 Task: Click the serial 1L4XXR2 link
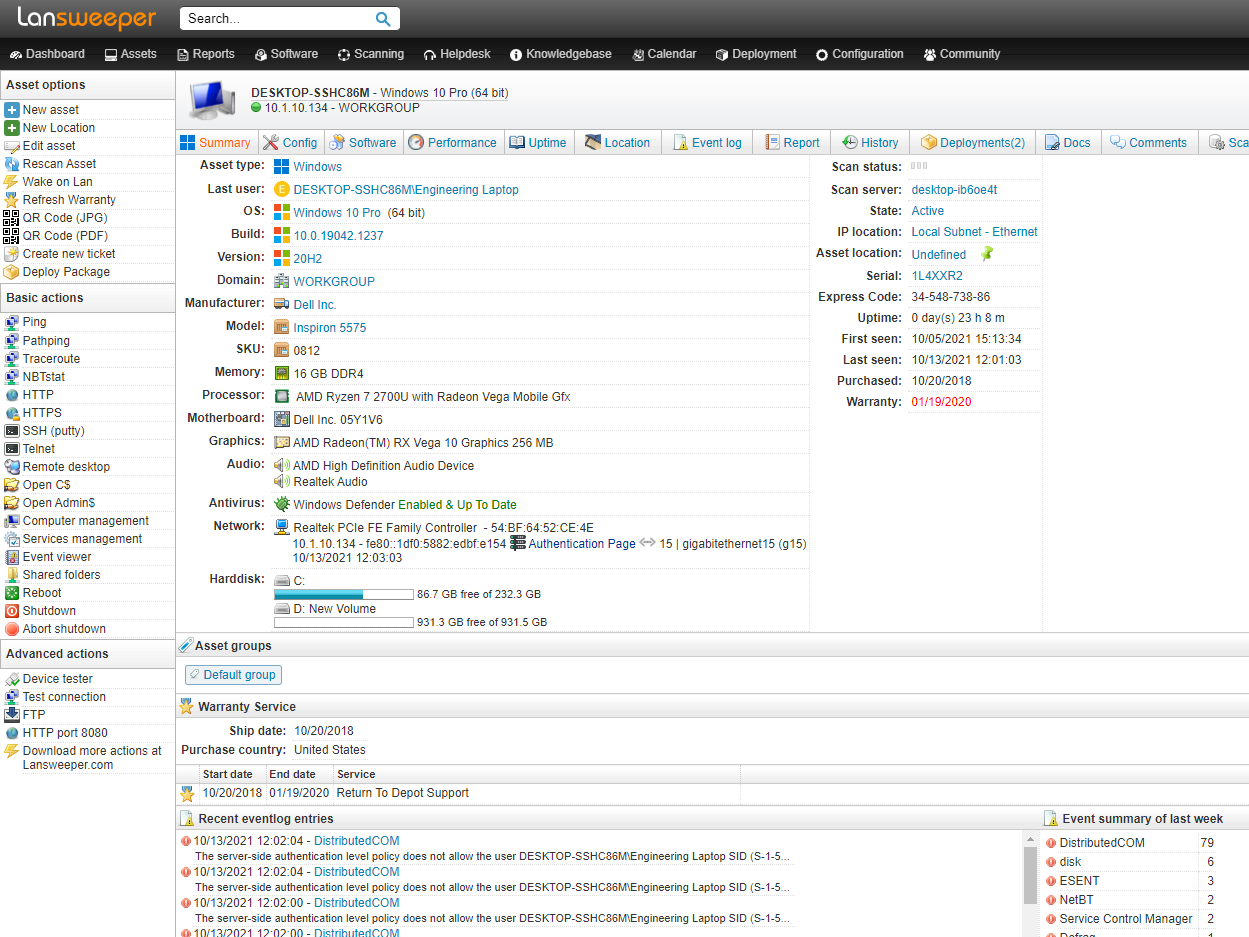pyautogui.click(x=937, y=276)
